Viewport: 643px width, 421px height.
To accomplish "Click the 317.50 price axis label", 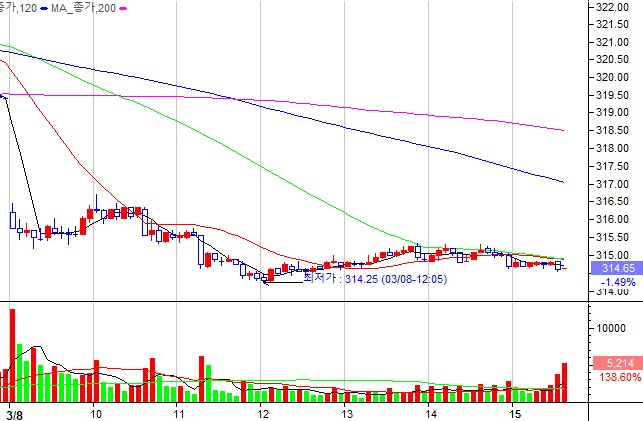I will pyautogui.click(x=612, y=166).
